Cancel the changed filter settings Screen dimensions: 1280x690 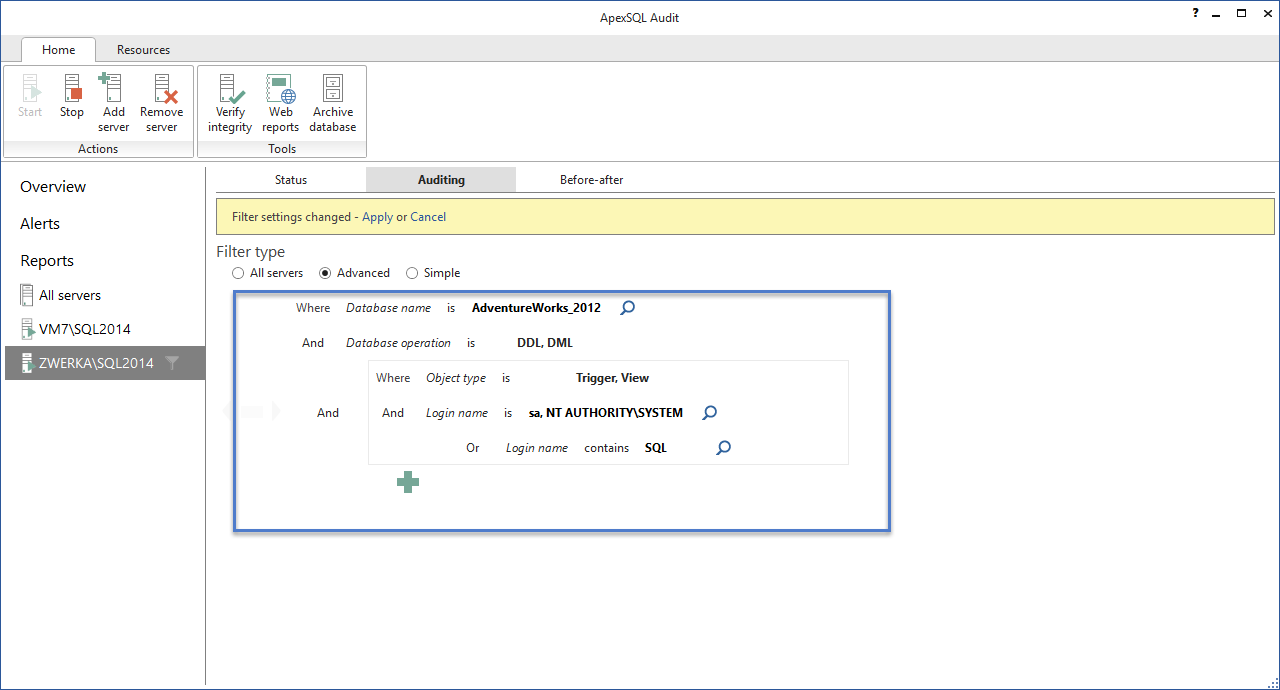(x=428, y=217)
